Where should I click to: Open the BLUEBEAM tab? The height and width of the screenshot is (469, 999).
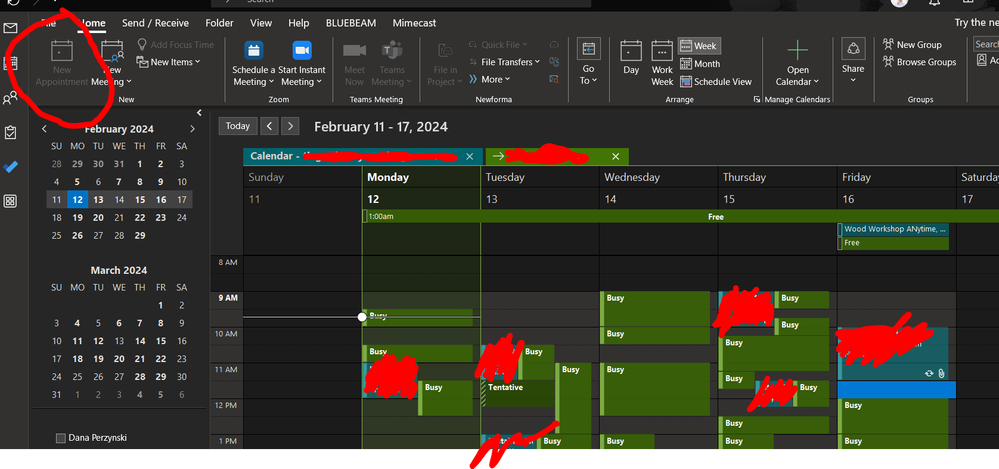(351, 23)
